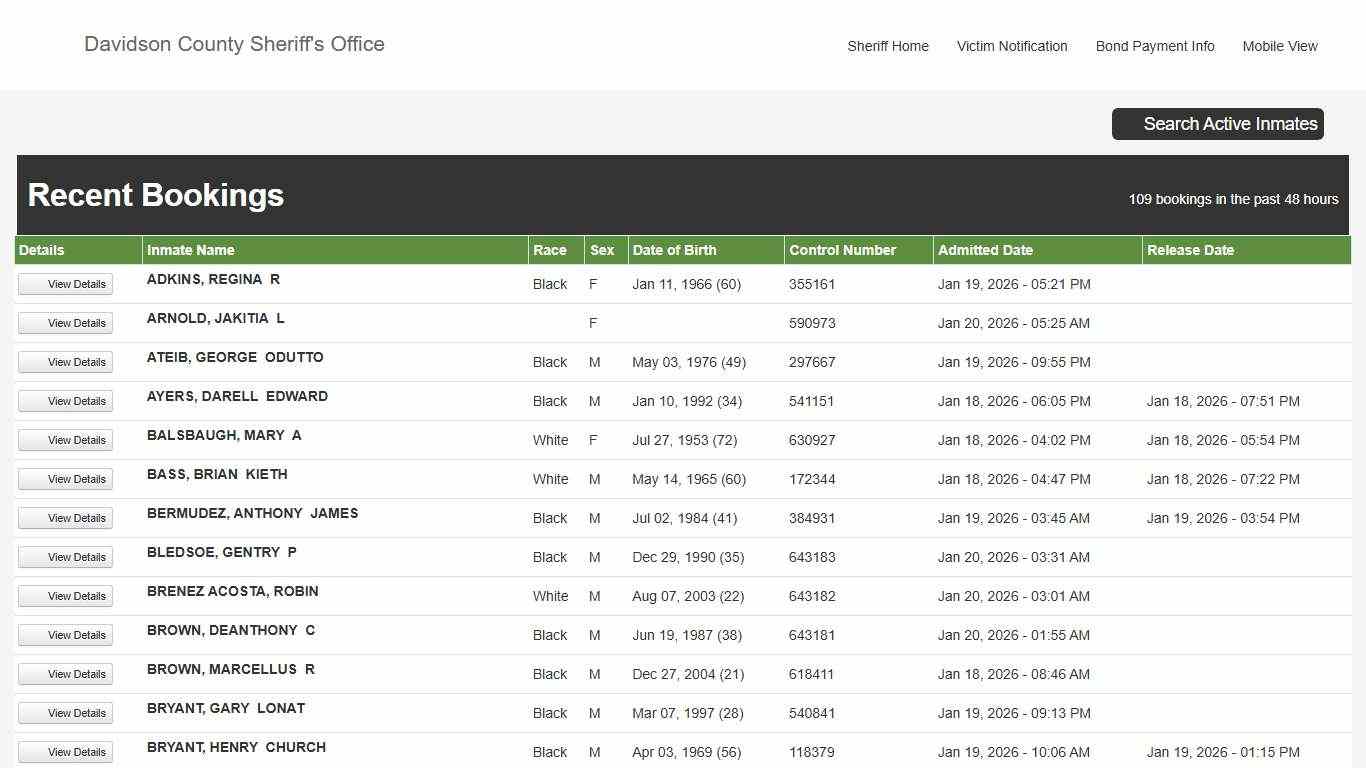Click the Search Active Inmates button
The width and height of the screenshot is (1366, 768).
[x=1217, y=124]
